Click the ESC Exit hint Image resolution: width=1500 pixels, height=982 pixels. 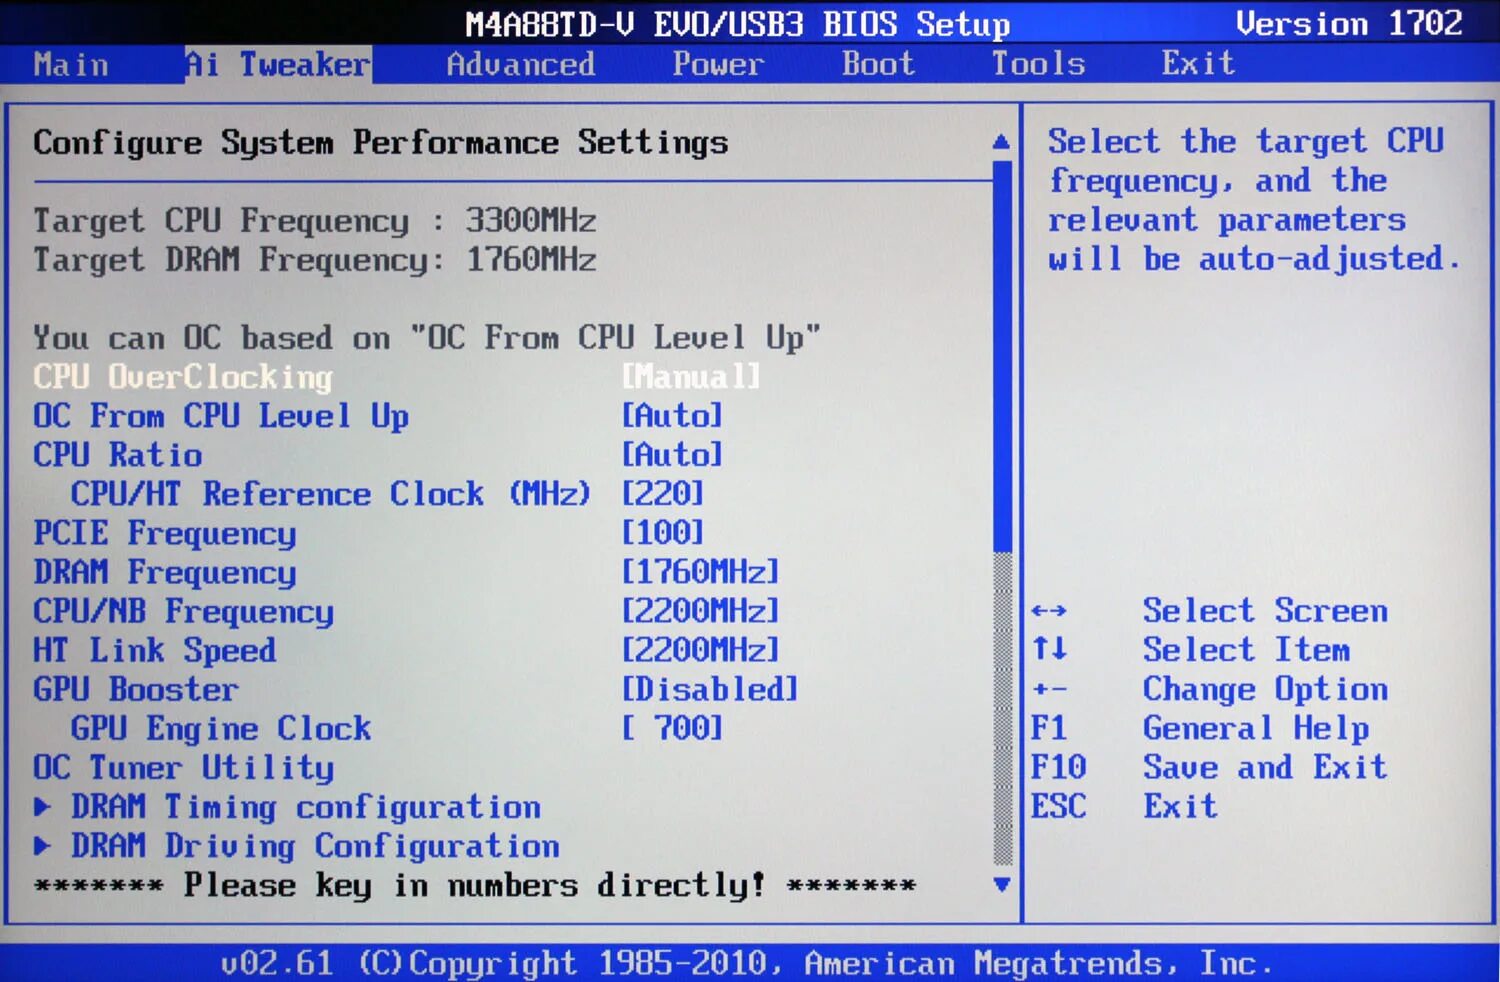[x=1124, y=806]
